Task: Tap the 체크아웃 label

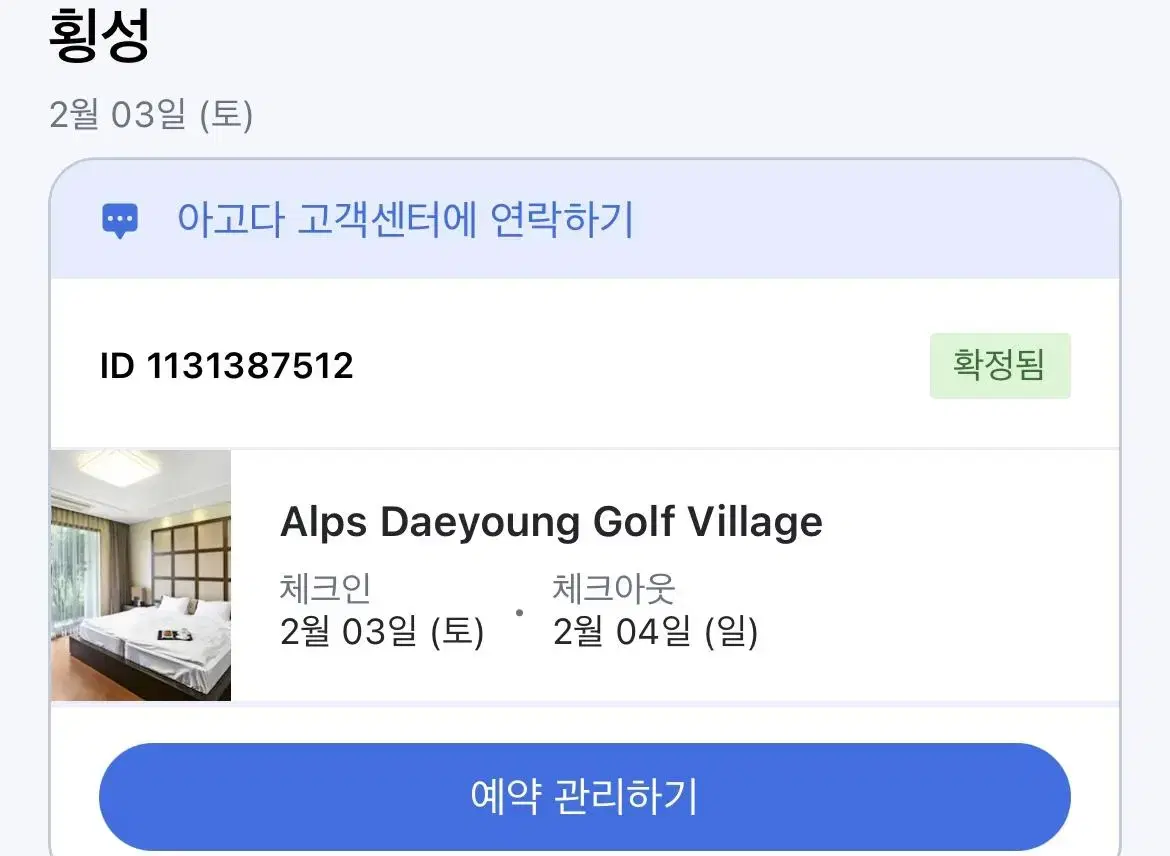Action: 613,588
